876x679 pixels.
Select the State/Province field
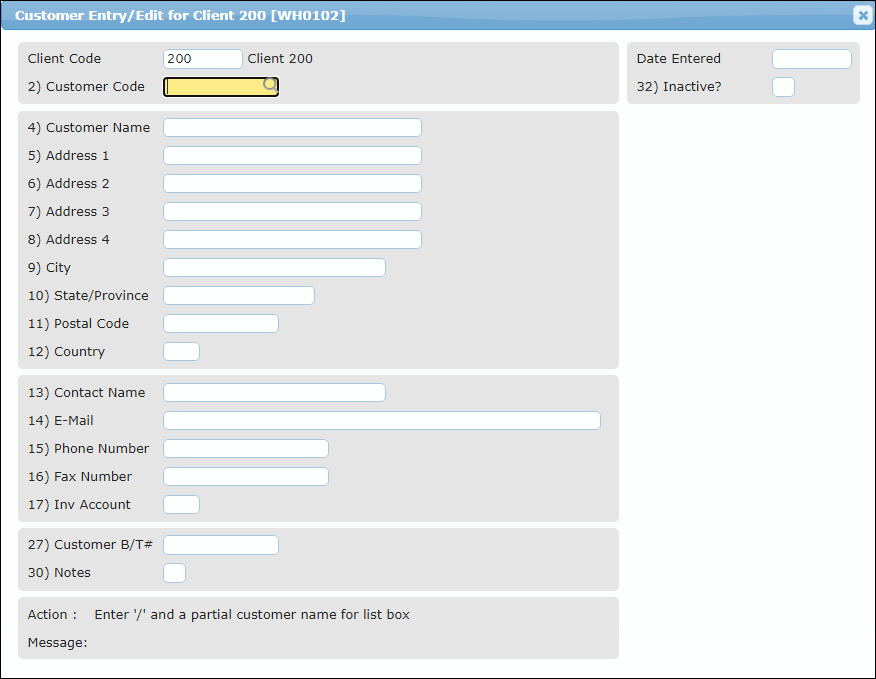239,296
